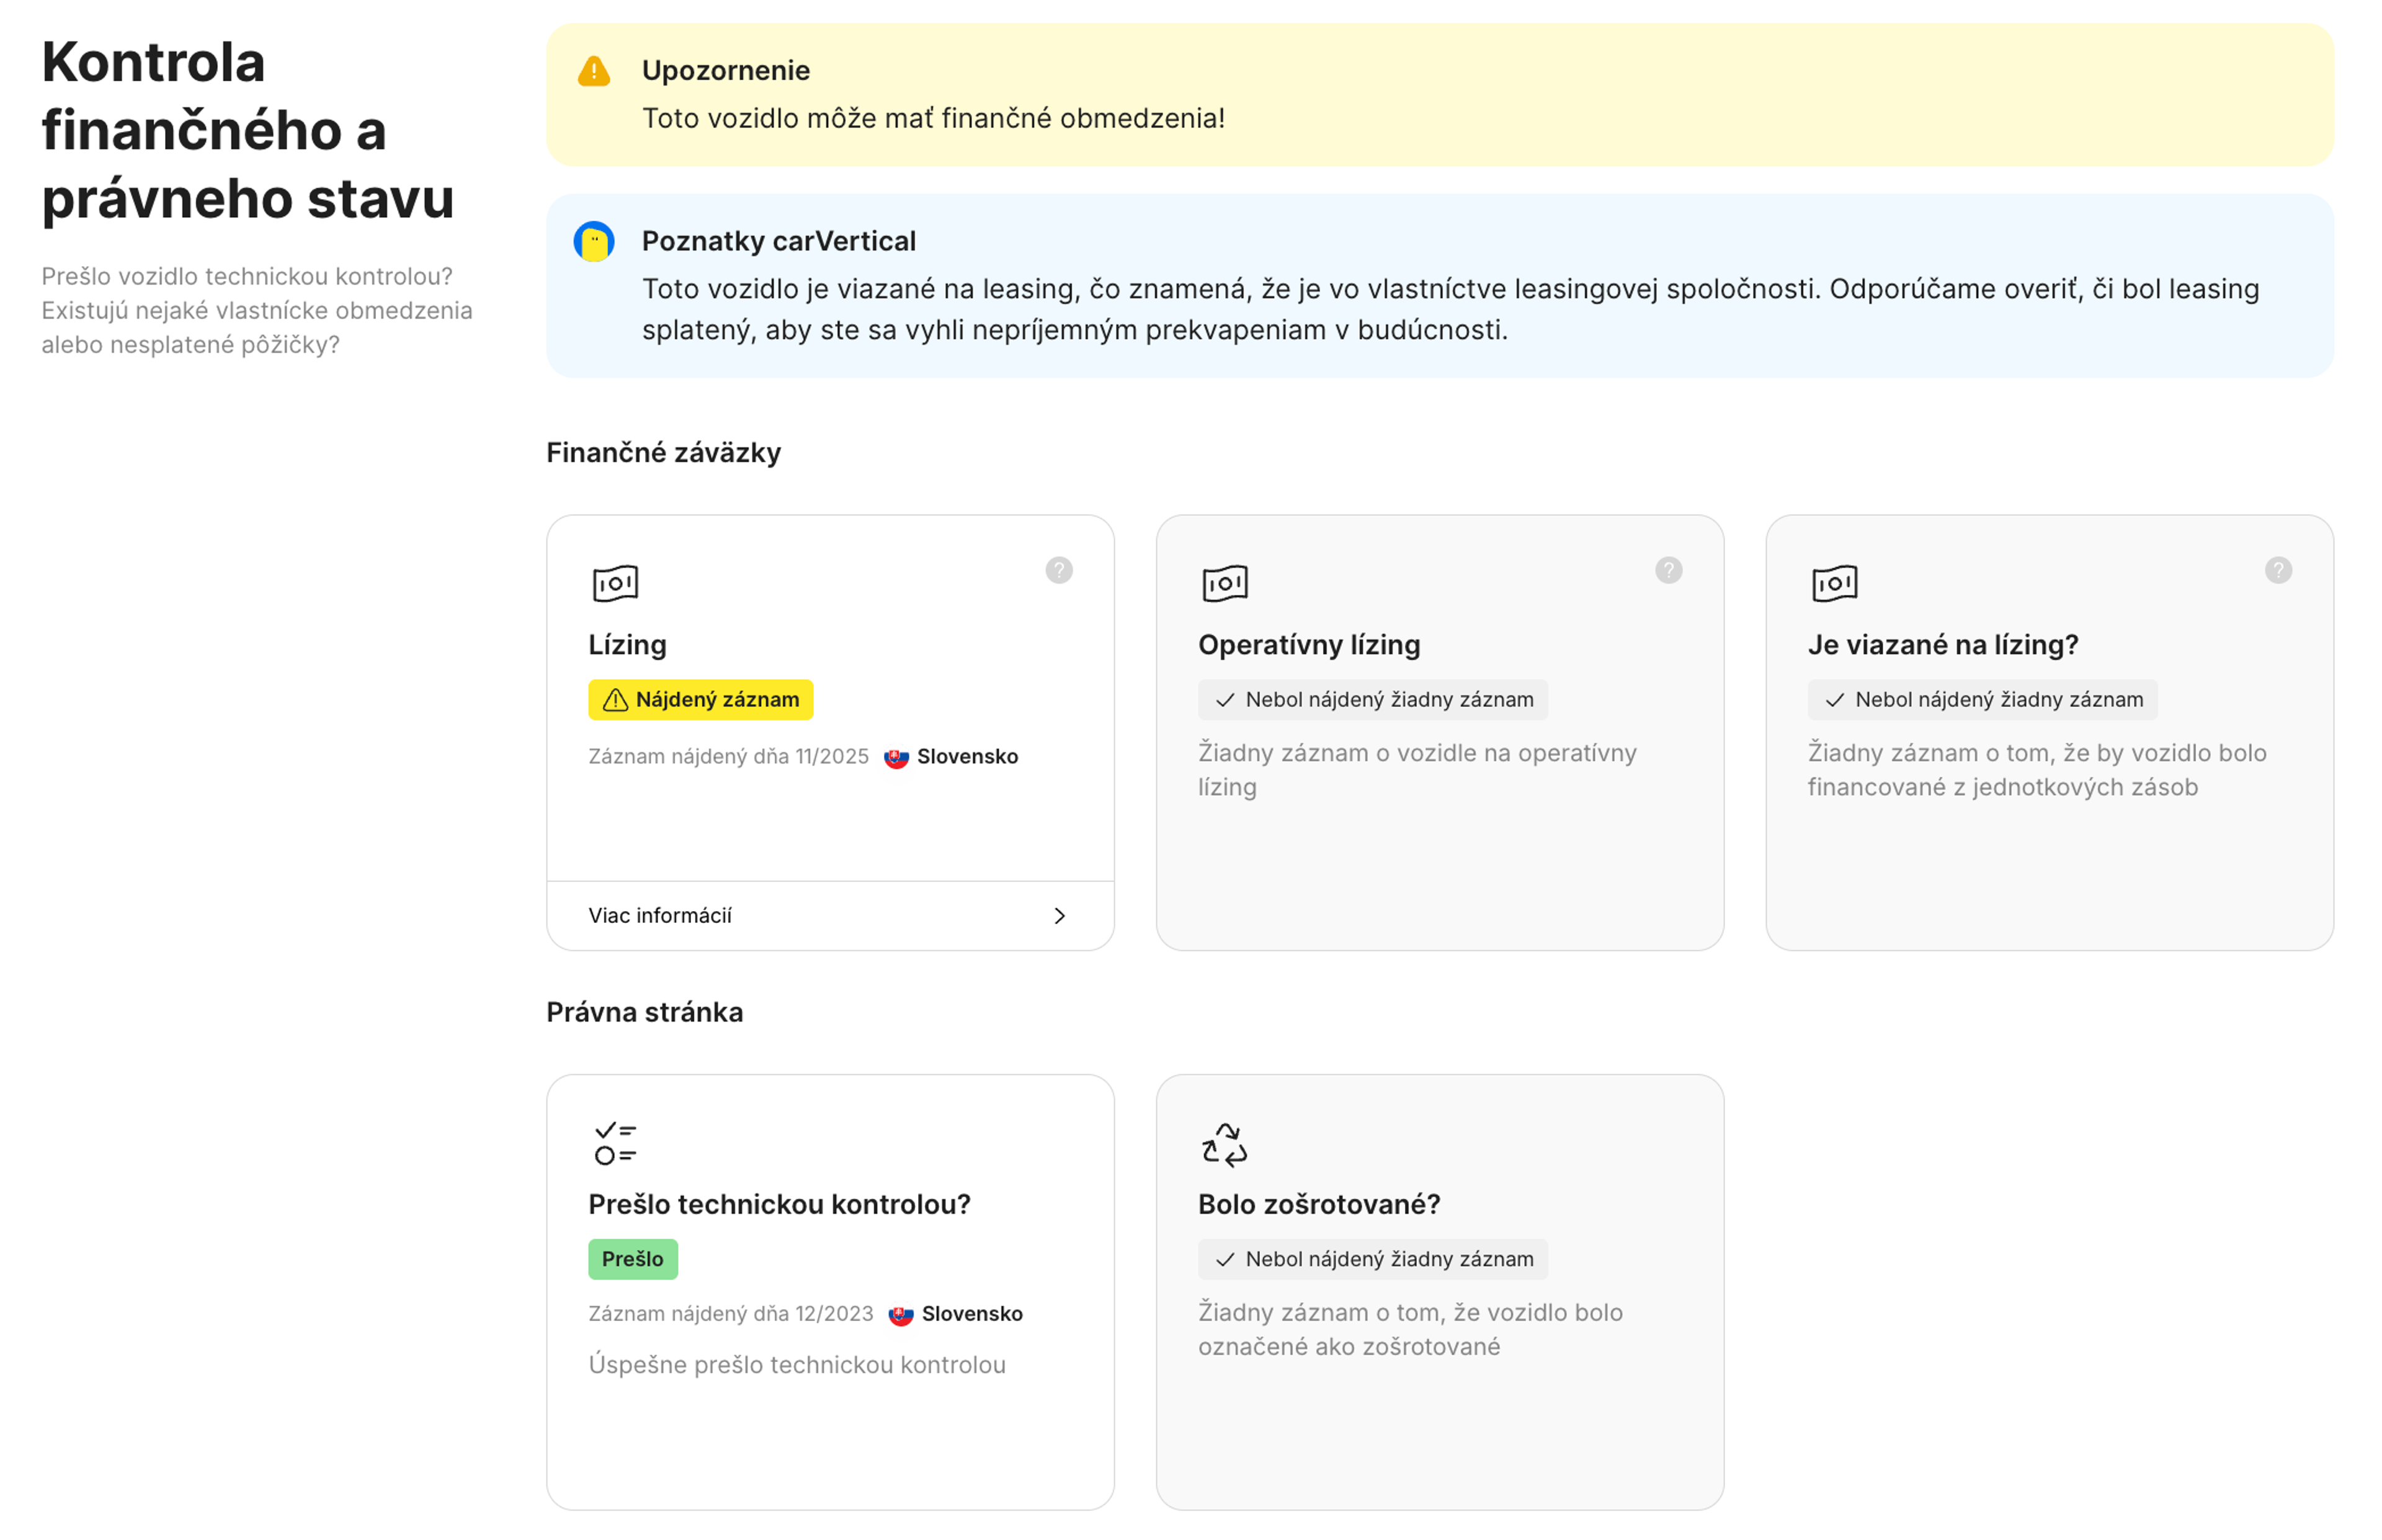Click checkmark in Operatívny lízing no-record badge
The height and width of the screenshot is (1540, 2382).
[x=1225, y=700]
